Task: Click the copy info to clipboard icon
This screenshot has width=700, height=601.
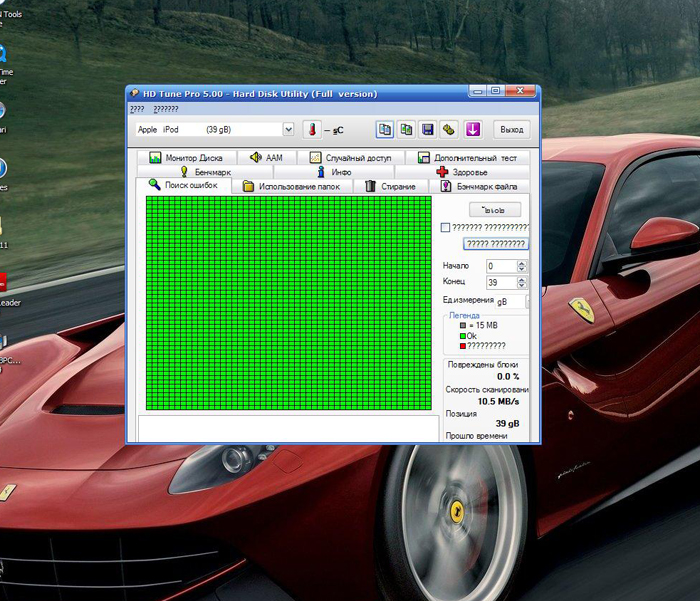Action: (x=385, y=129)
